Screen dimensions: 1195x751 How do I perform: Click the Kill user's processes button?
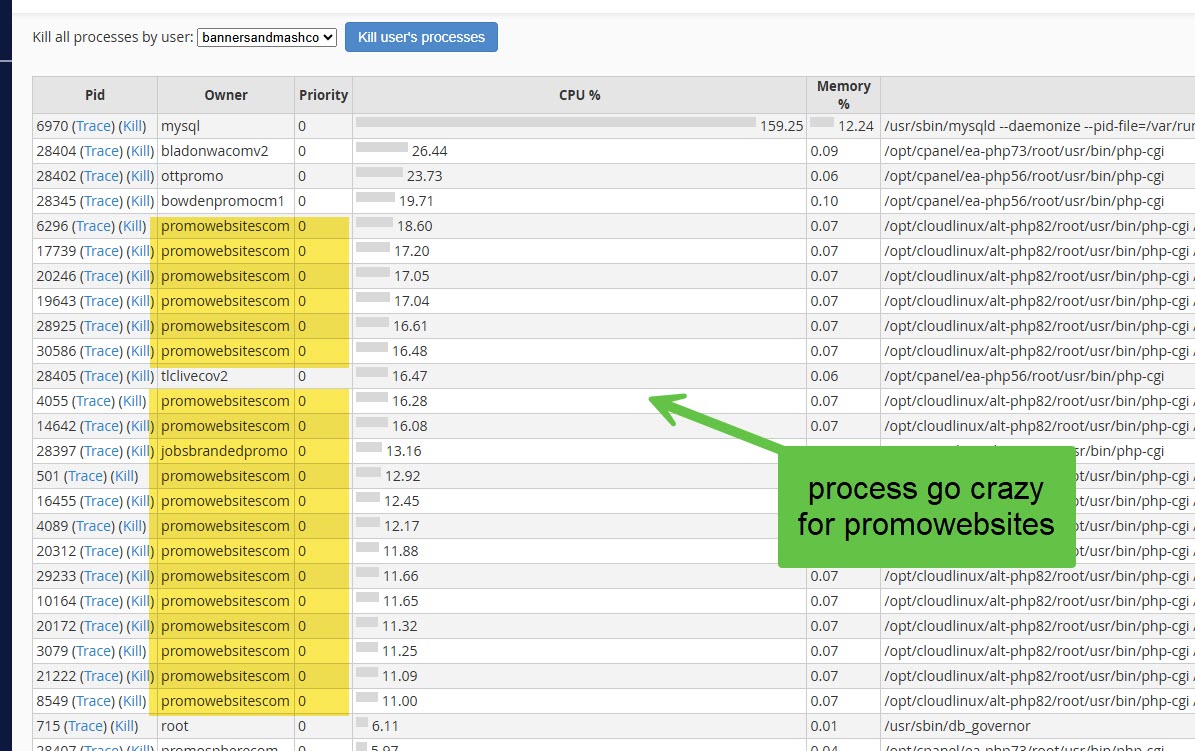421,37
